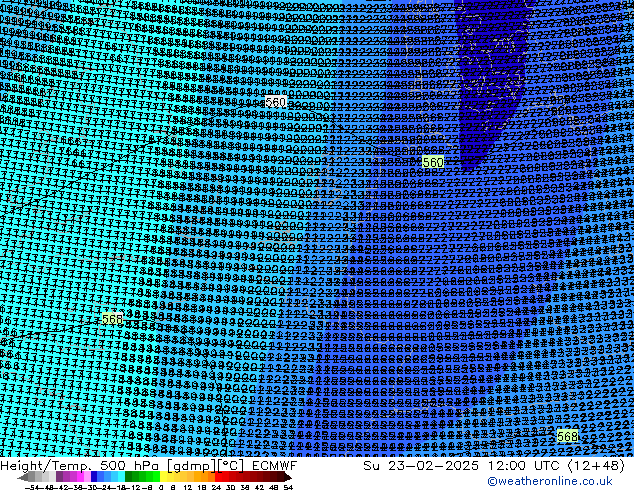
Task: Select the 568 height contour label
Action: (x=567, y=436)
